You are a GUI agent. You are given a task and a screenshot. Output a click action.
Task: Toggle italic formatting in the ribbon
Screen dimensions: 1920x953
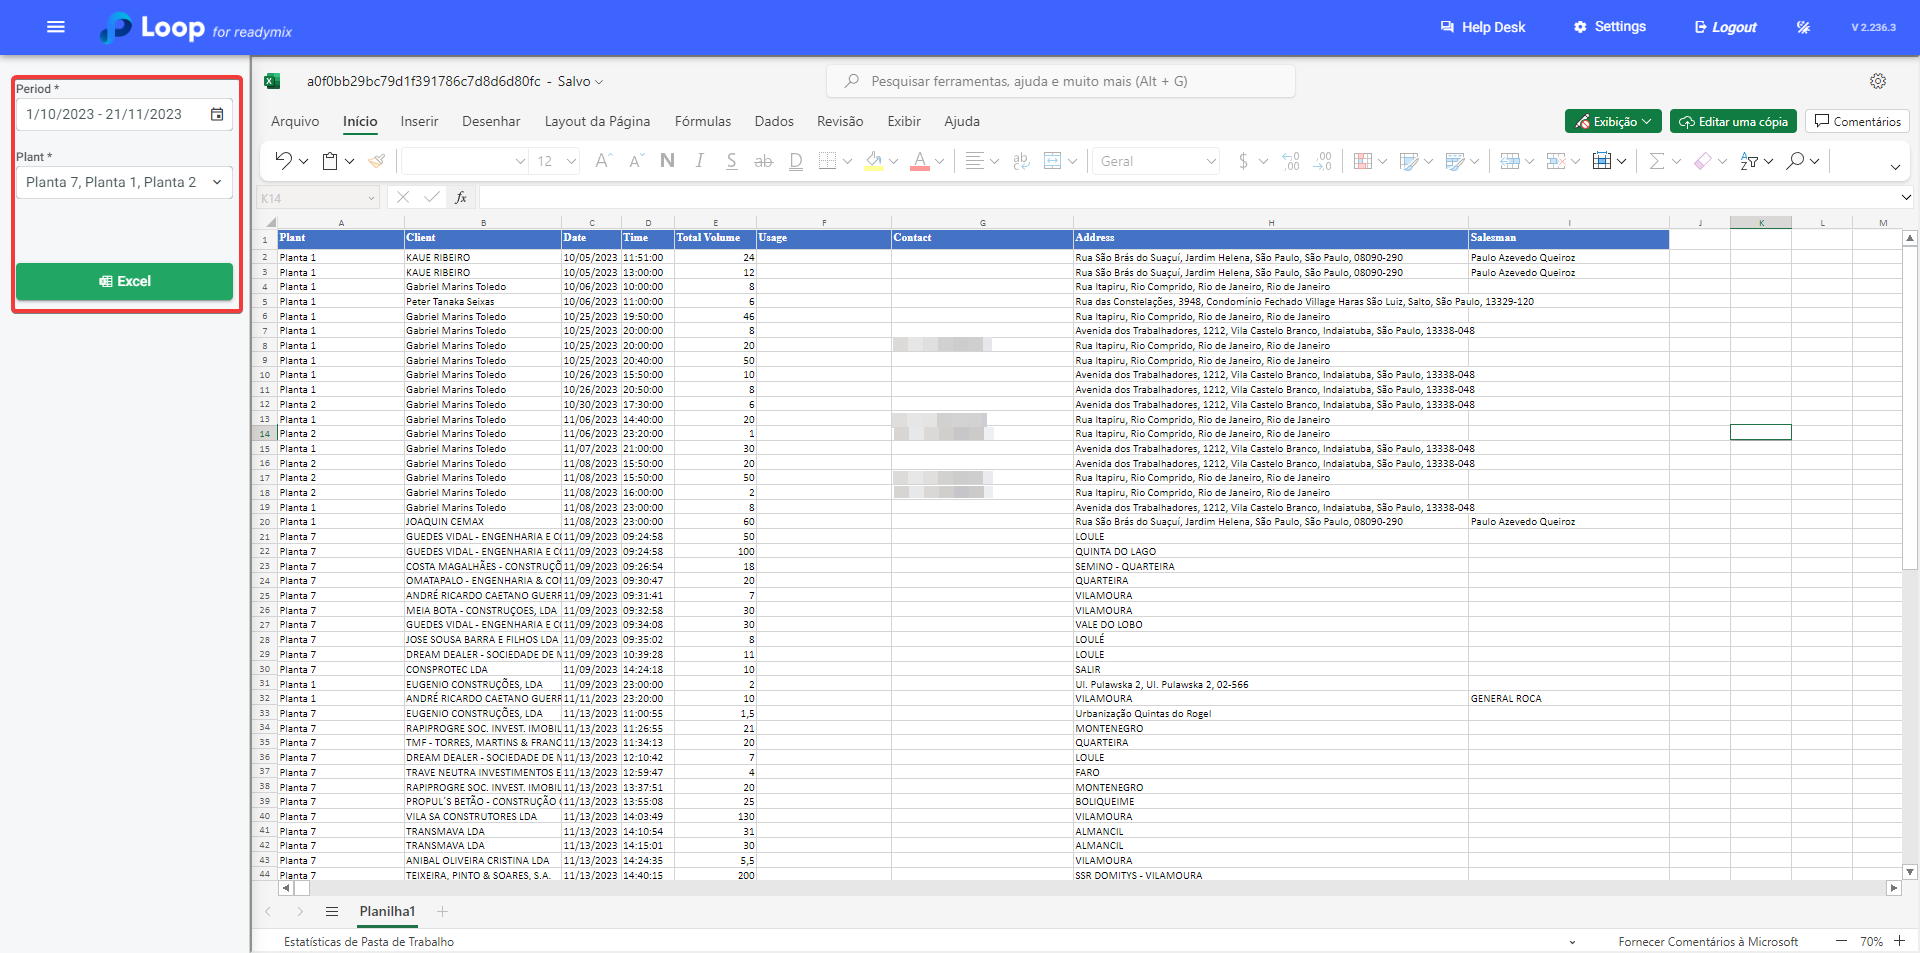pyautogui.click(x=699, y=161)
